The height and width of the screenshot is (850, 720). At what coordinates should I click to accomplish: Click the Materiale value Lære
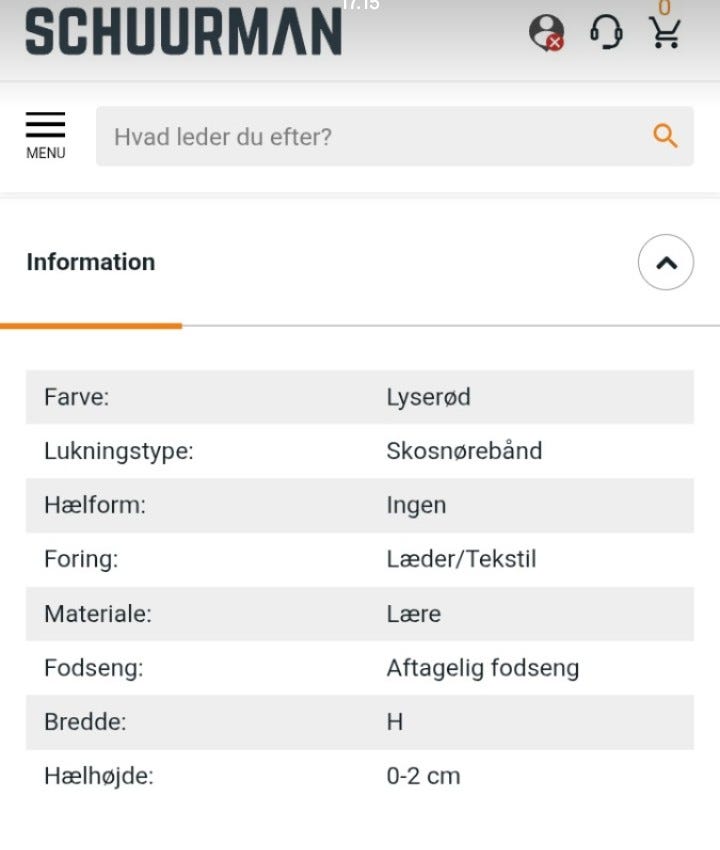click(x=414, y=614)
